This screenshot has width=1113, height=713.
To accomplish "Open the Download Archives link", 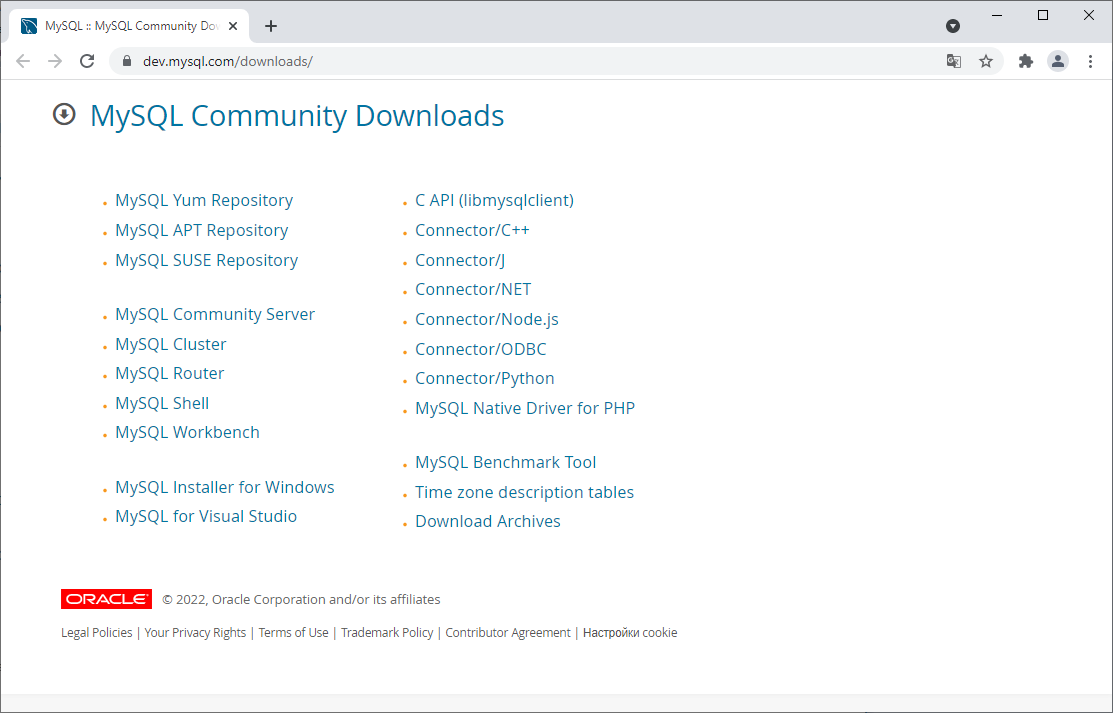I will [487, 521].
